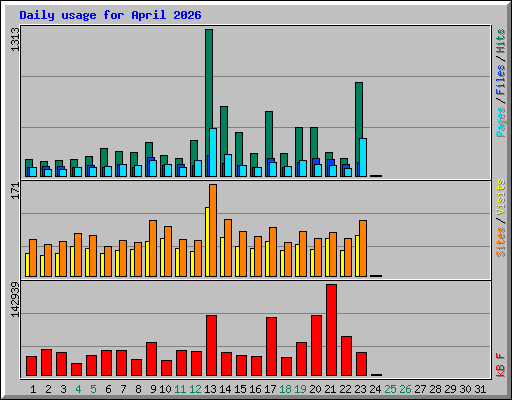The width and height of the screenshot is (512, 400).
Task: Click day label 21 on the x-axis
Action: (x=330, y=389)
